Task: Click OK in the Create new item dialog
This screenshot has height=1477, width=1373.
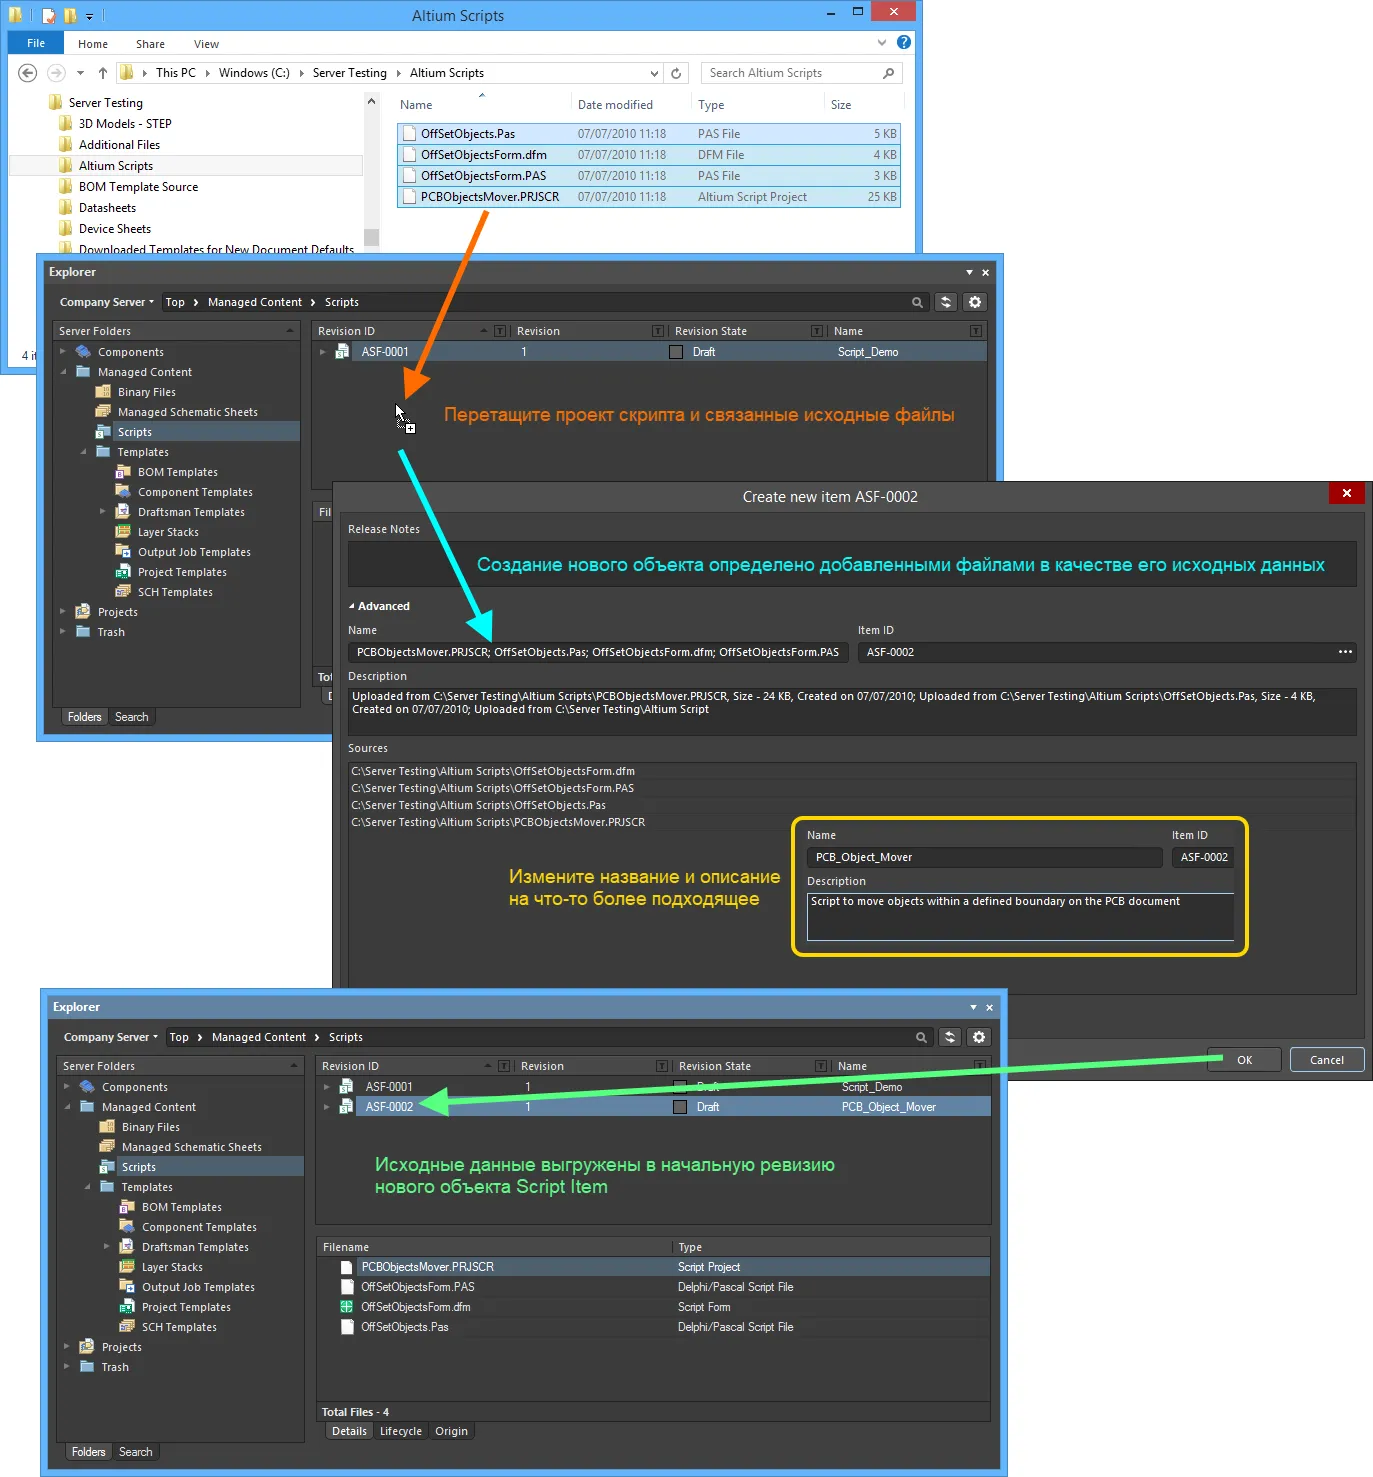Action: pyautogui.click(x=1245, y=1060)
